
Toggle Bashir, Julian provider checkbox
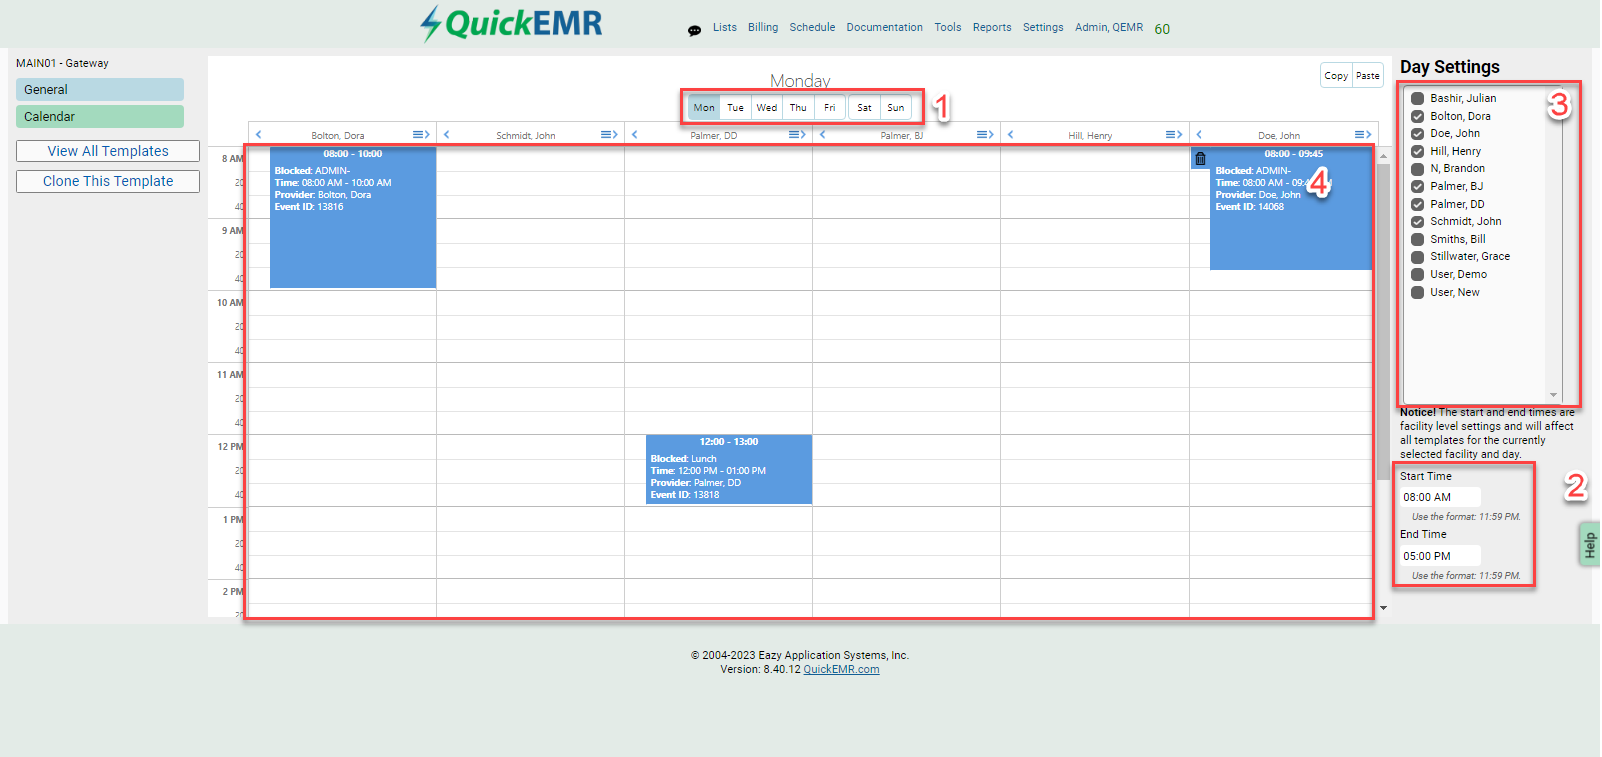tap(1417, 98)
